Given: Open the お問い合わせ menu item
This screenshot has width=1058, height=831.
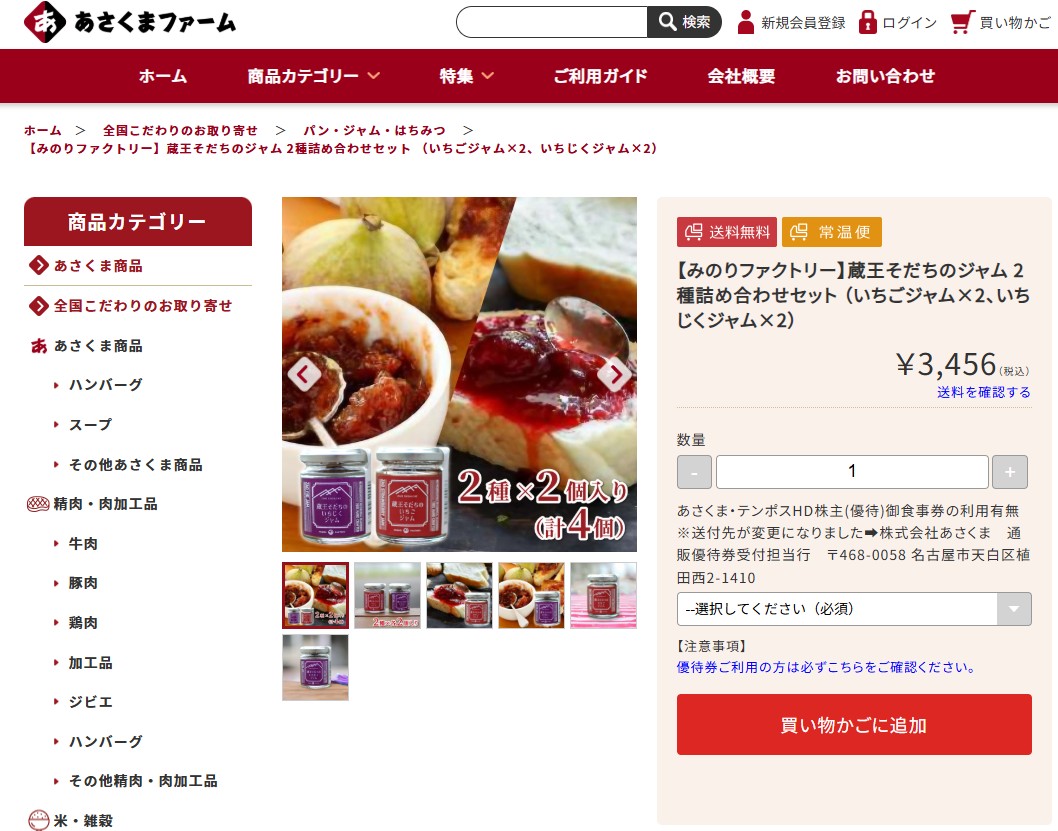Looking at the screenshot, I should tap(885, 76).
